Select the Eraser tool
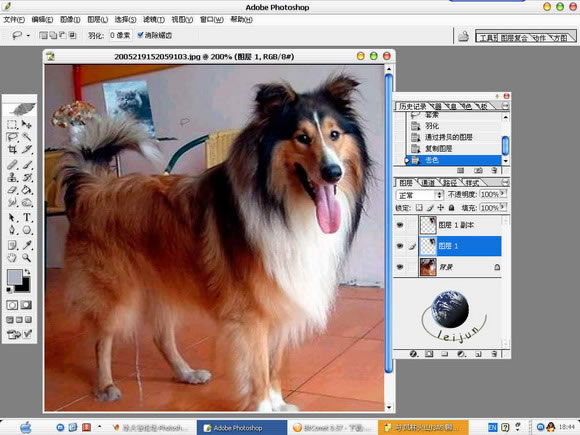Viewport: 580px width, 435px height. tap(12, 190)
